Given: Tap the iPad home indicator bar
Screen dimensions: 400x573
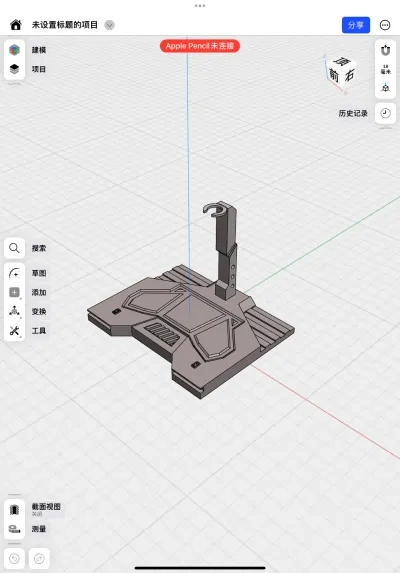Looking at the screenshot, I should click(x=200, y=568).
